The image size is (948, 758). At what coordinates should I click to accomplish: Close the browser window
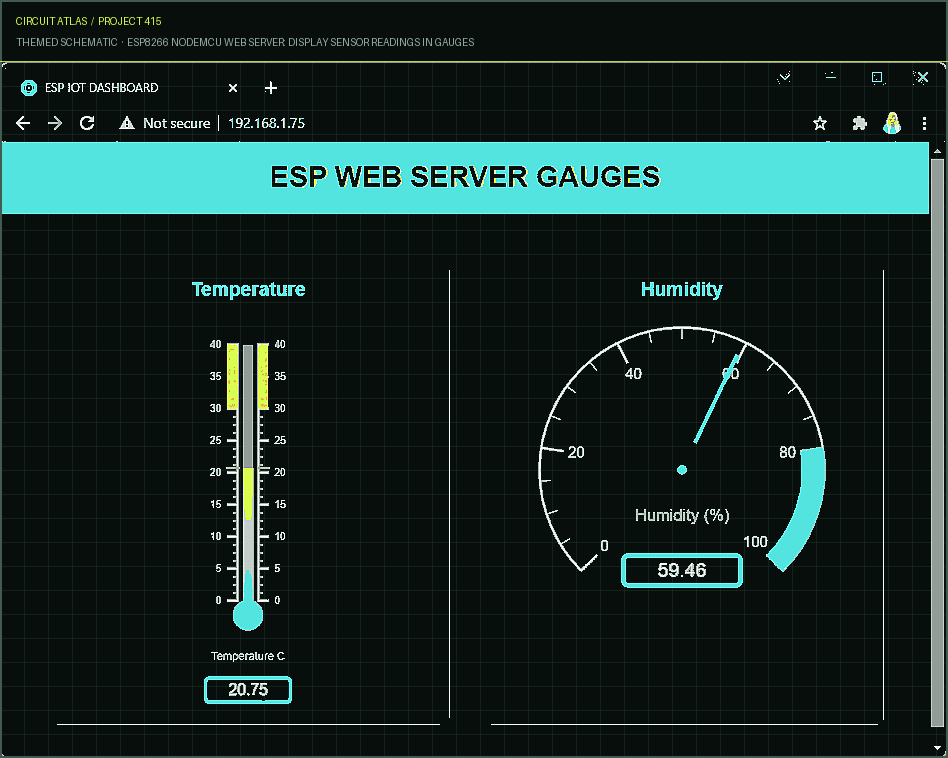point(921,77)
